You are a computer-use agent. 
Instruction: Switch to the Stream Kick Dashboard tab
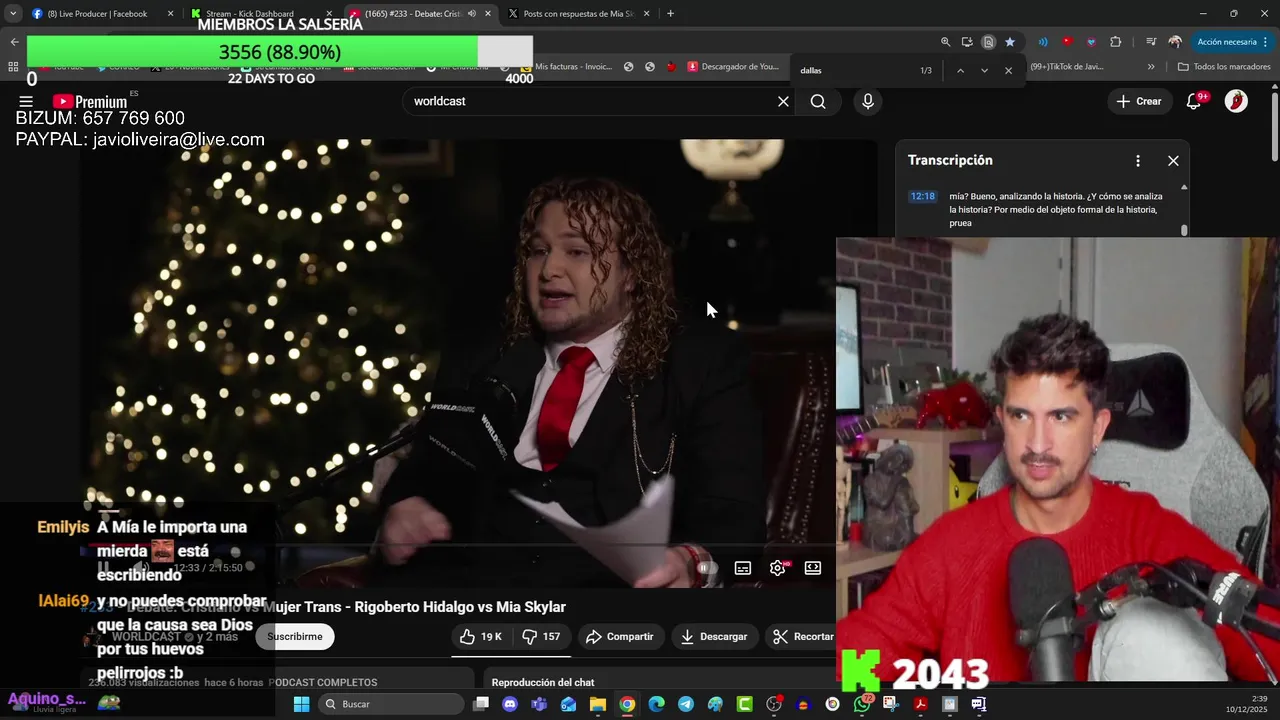point(250,14)
